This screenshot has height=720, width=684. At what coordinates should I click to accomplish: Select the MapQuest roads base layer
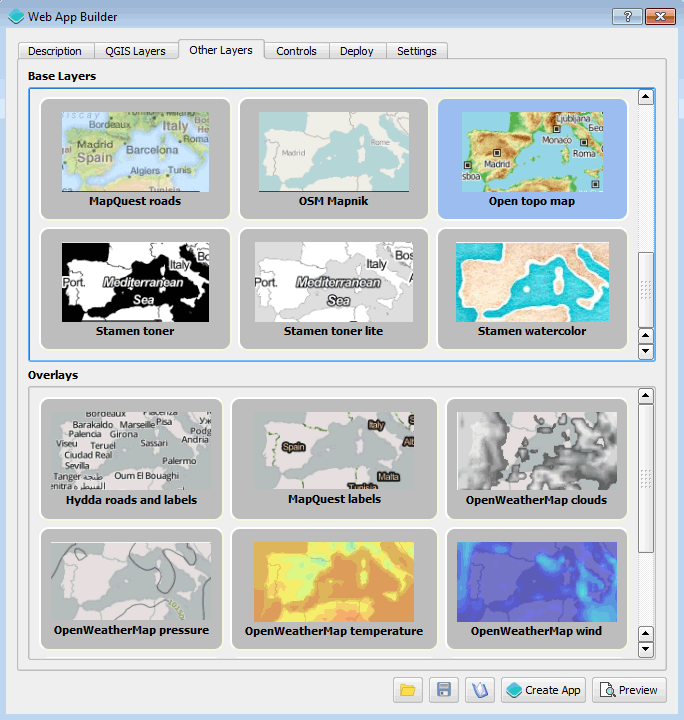coord(135,158)
